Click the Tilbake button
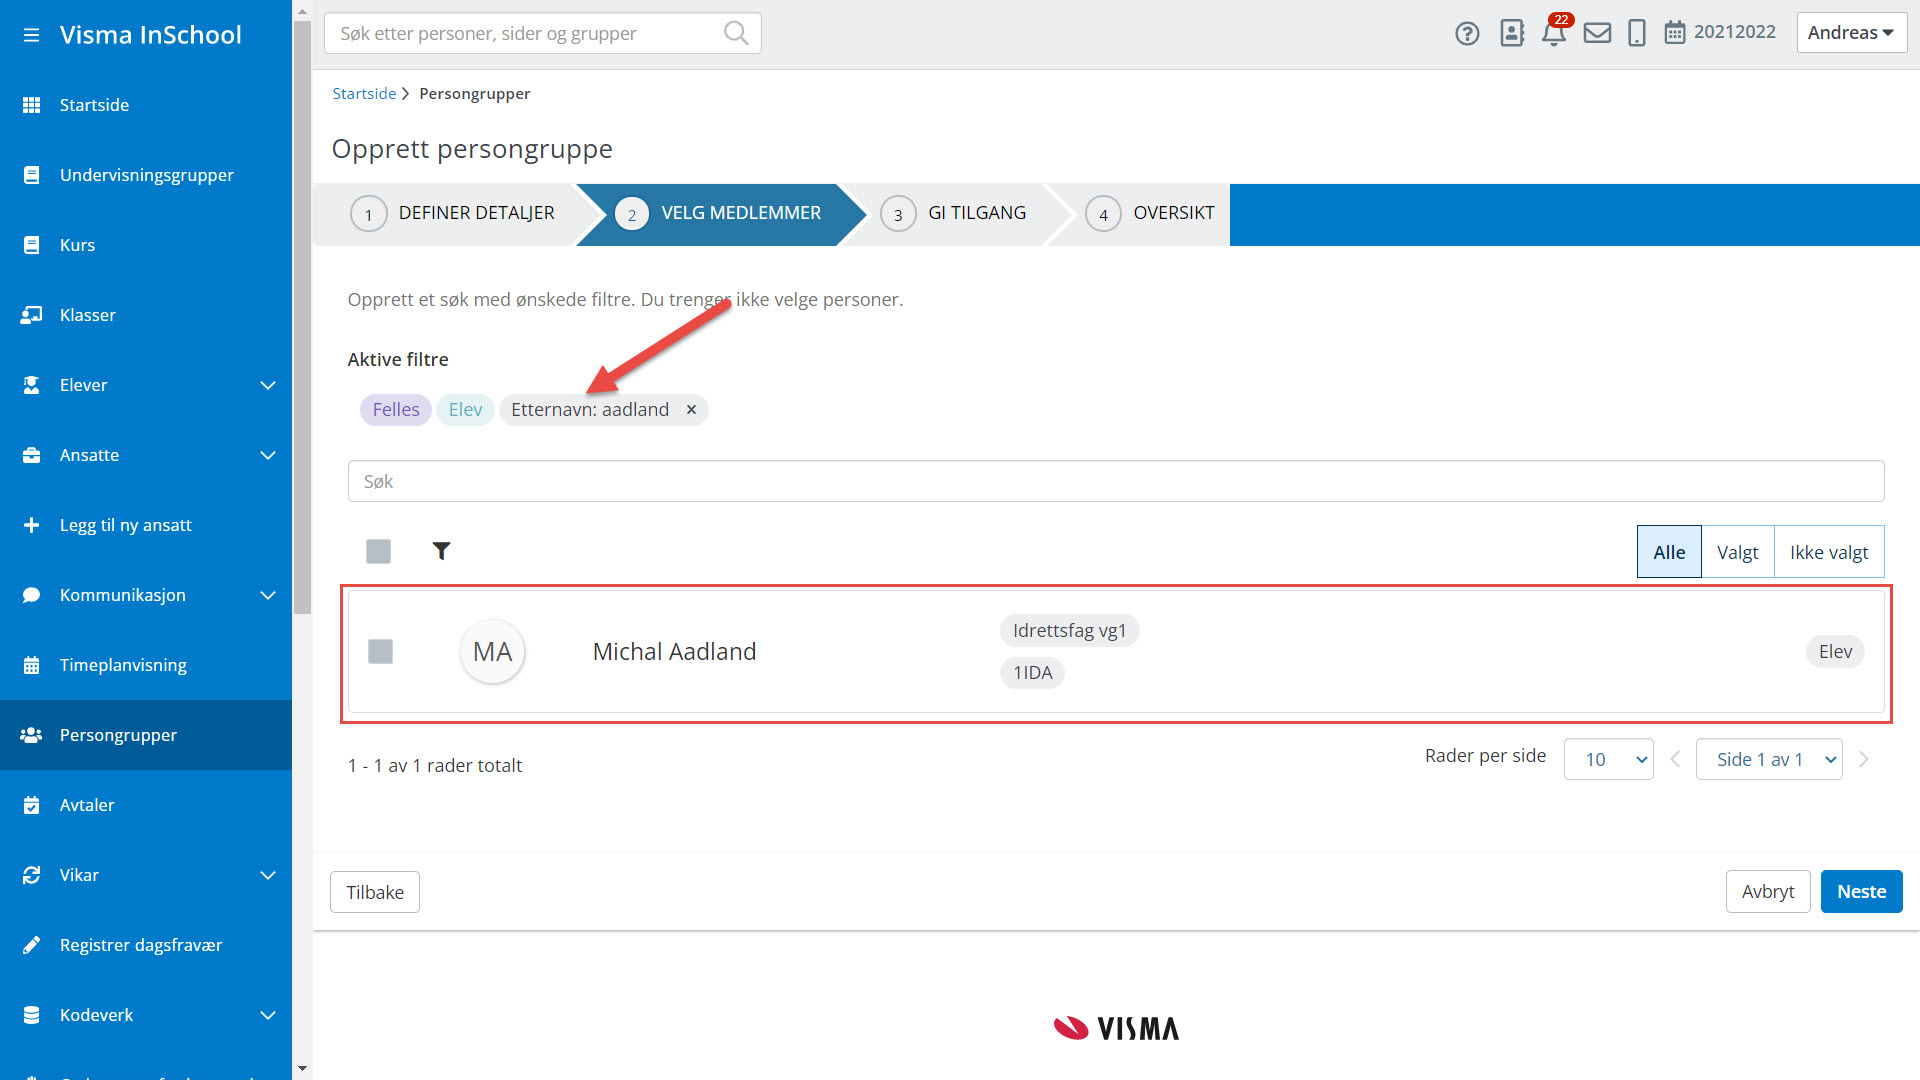This screenshot has height=1080, width=1920. (375, 892)
